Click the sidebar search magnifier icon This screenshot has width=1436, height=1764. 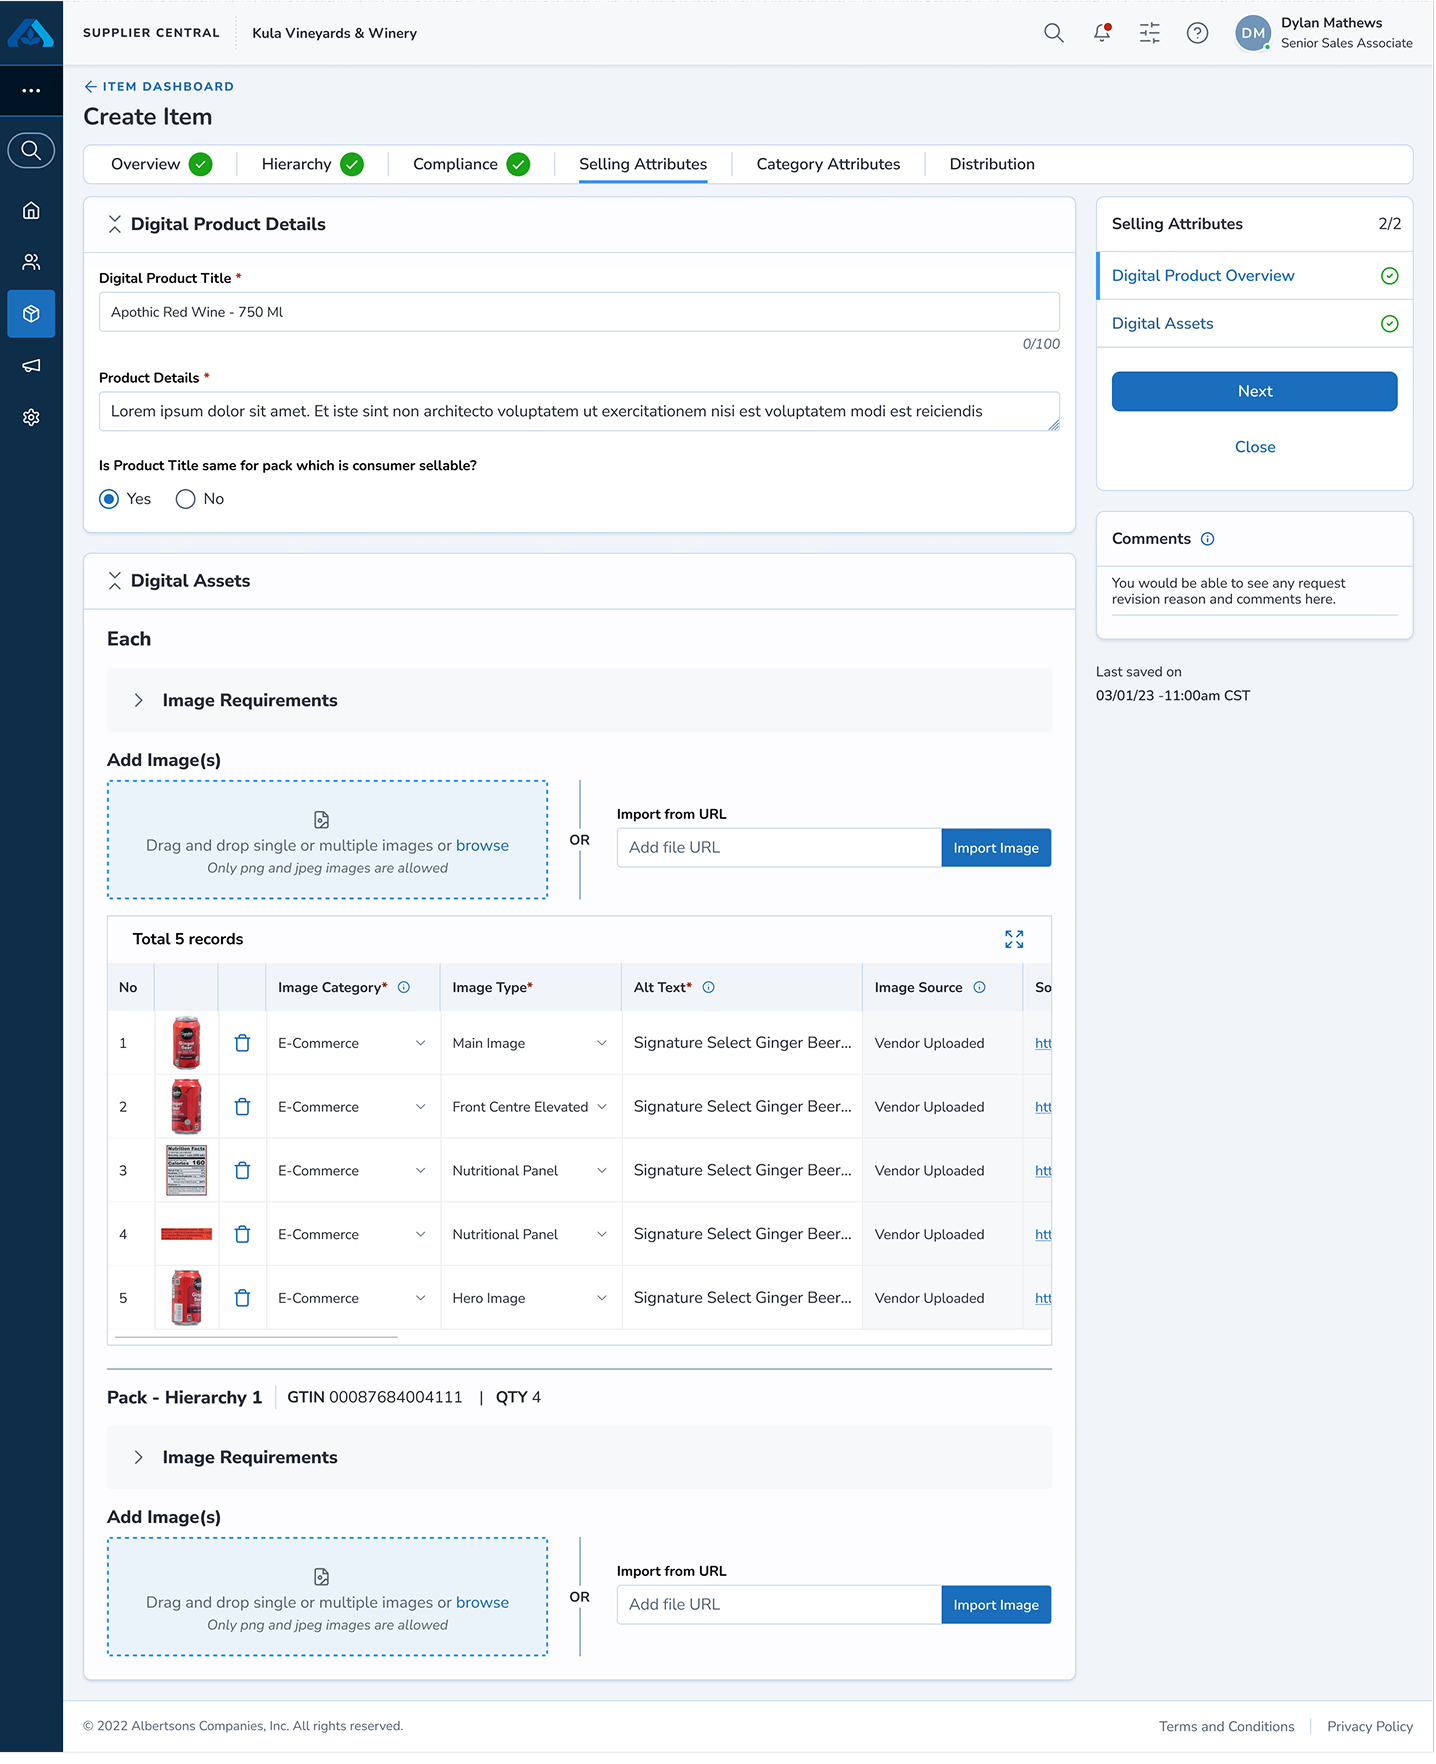[31, 150]
